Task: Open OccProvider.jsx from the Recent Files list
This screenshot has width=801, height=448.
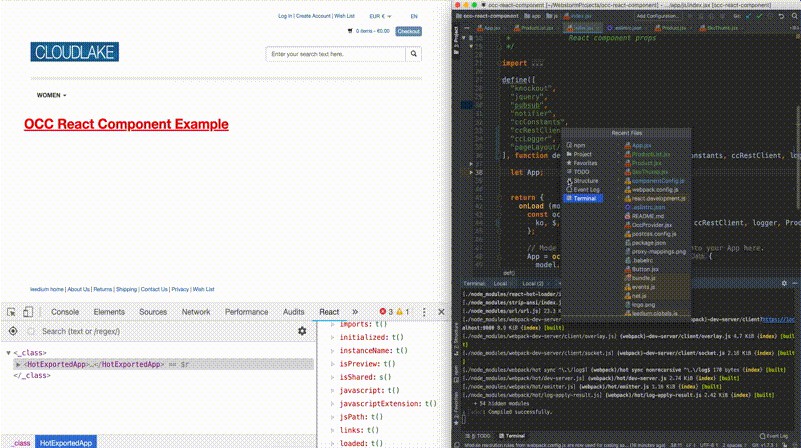Action: (648, 225)
